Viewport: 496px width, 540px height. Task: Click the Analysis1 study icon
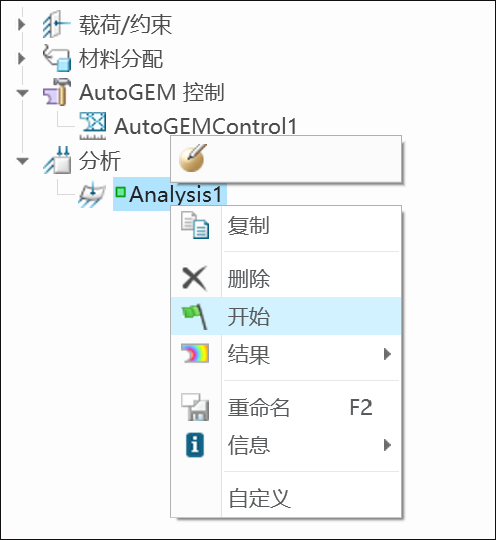[x=92, y=194]
